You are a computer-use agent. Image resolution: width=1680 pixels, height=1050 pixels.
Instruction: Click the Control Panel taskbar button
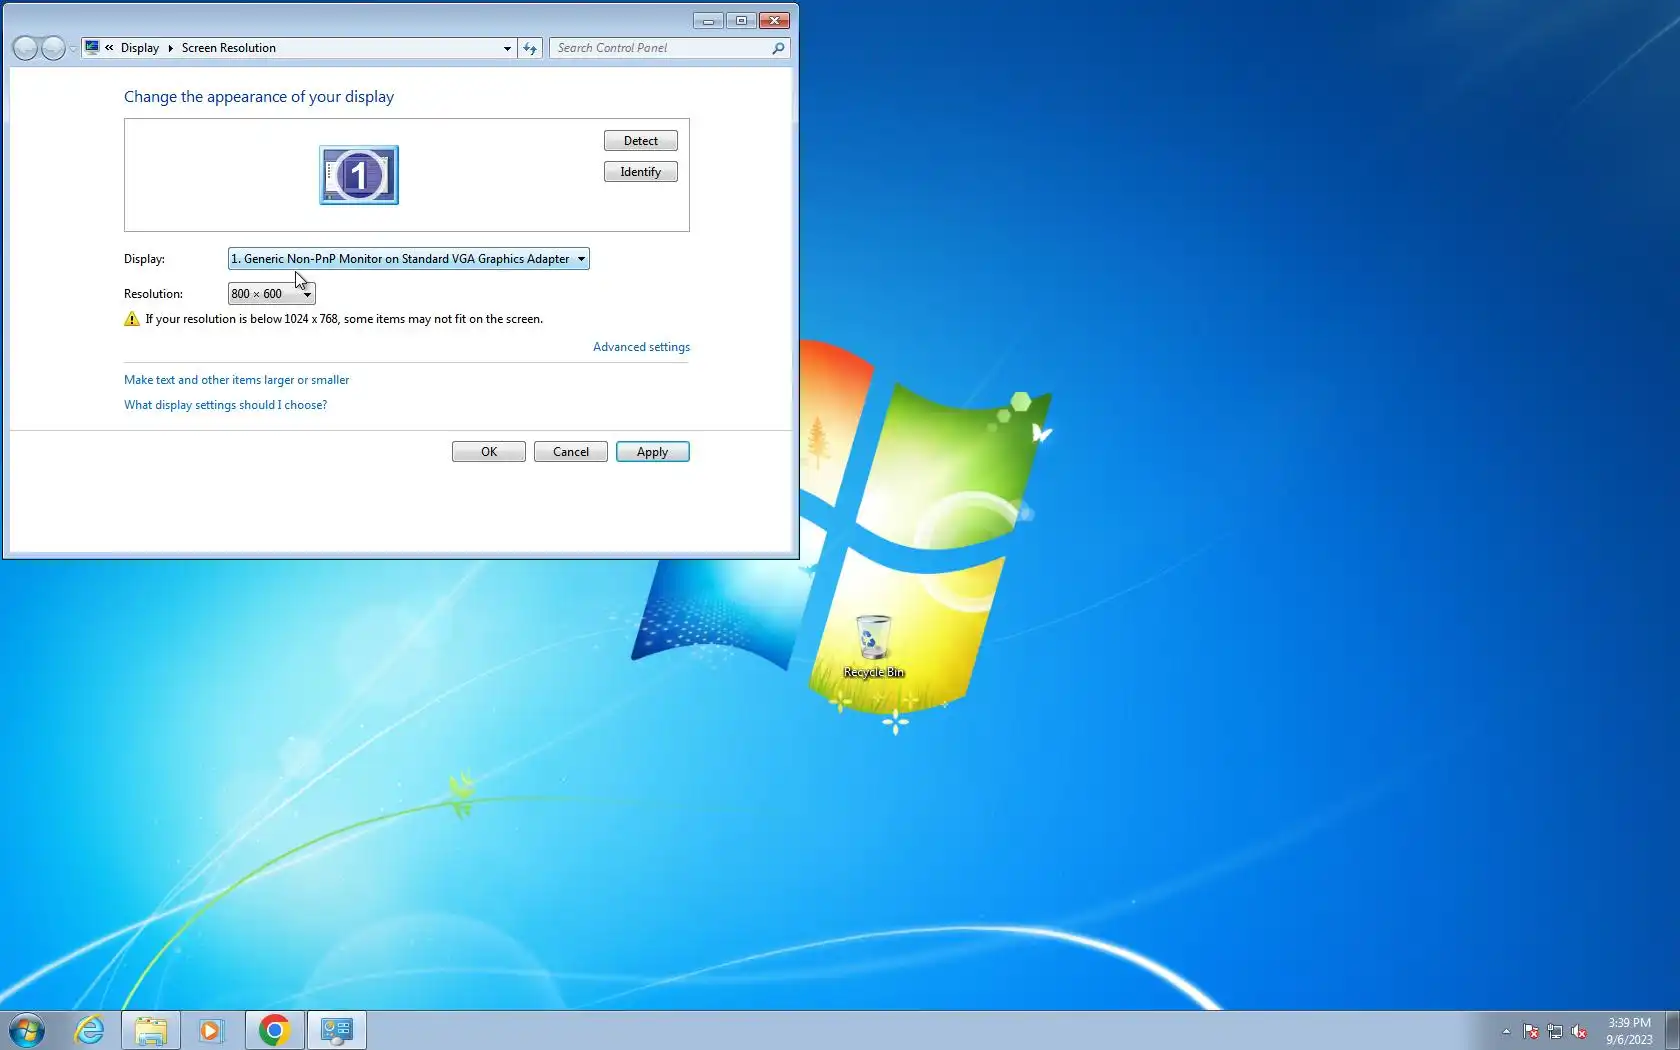tap(337, 1030)
